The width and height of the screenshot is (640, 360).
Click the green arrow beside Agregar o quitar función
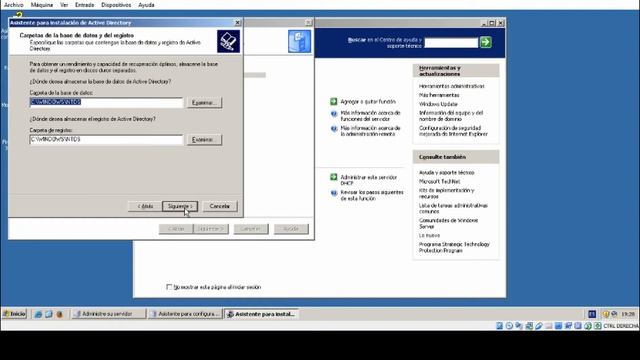[333, 101]
